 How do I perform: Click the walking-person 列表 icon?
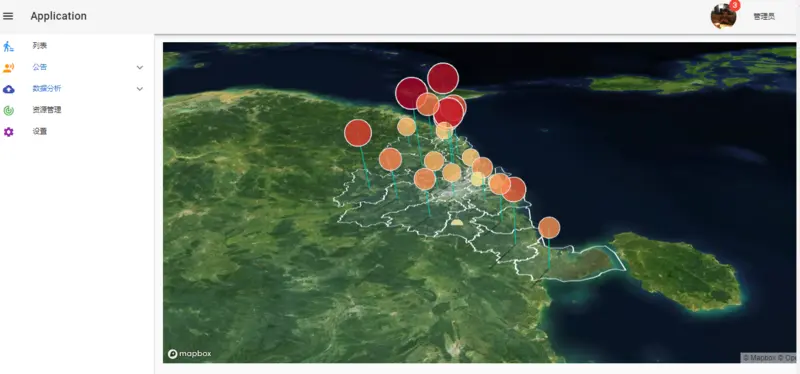[x=8, y=46]
